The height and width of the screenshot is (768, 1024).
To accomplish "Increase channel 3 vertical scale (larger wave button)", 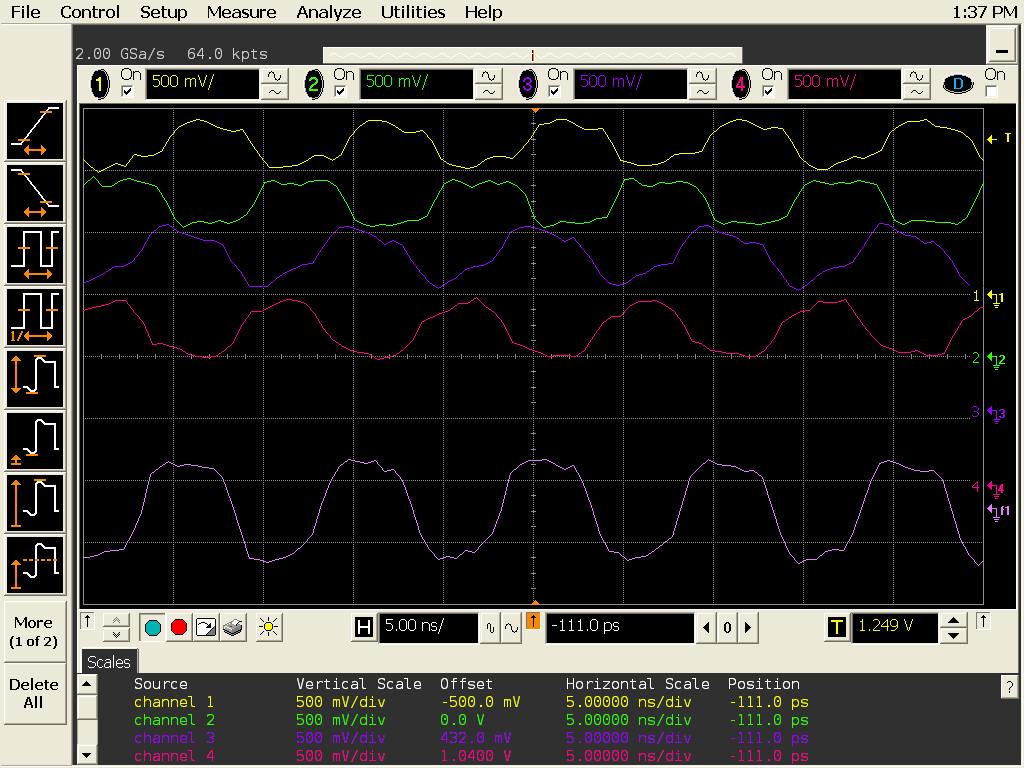I will [x=702, y=76].
